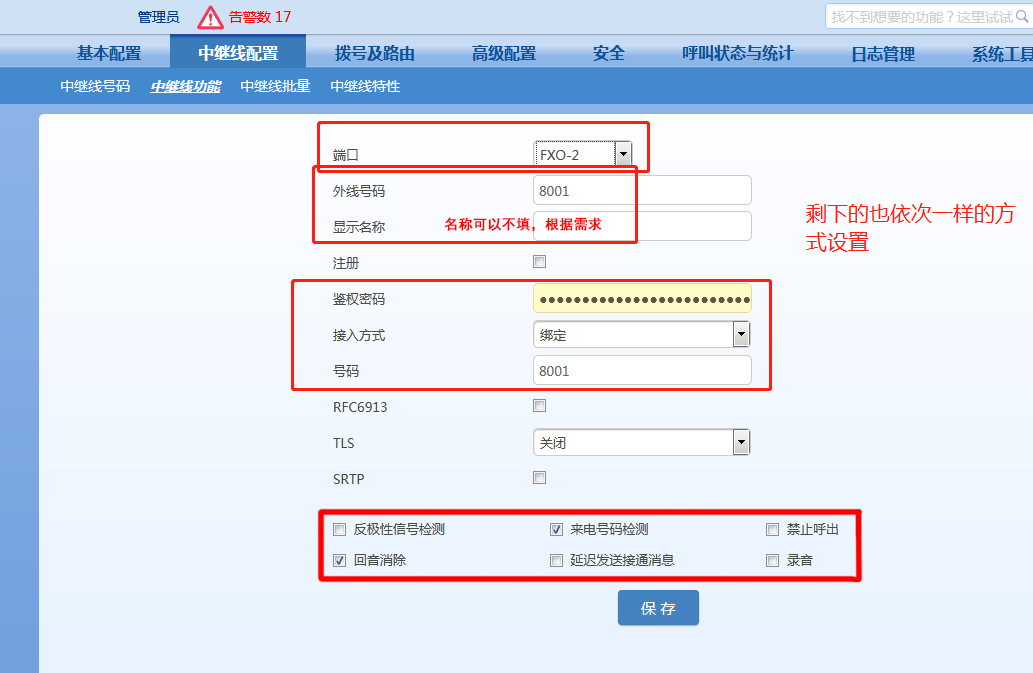This screenshot has width=1033, height=673.
Task: Uncheck the 来电号码检测 checkbox
Action: point(557,529)
